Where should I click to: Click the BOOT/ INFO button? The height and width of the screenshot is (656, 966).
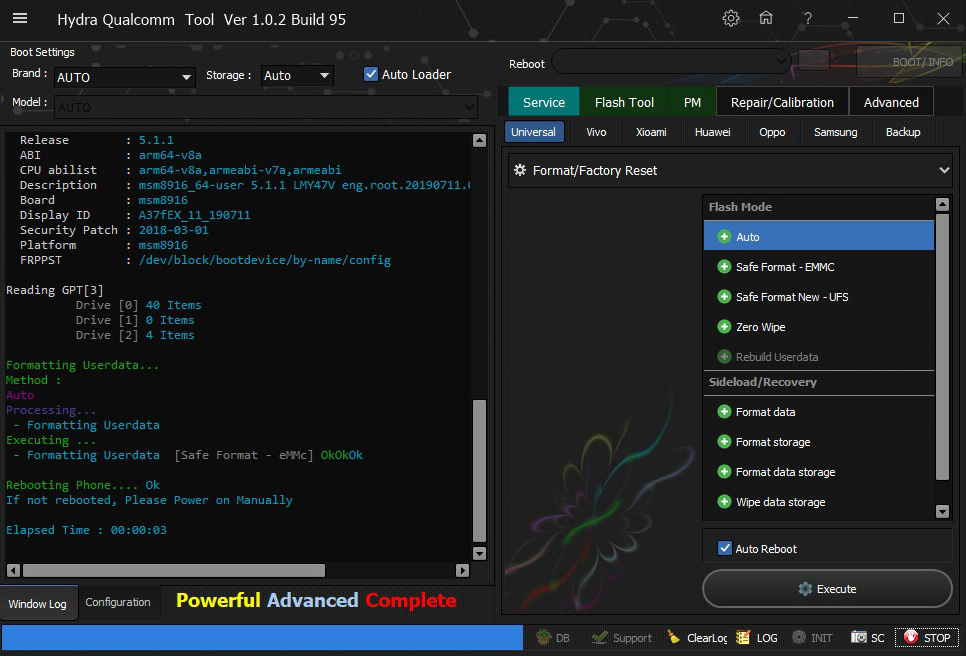tap(910, 62)
